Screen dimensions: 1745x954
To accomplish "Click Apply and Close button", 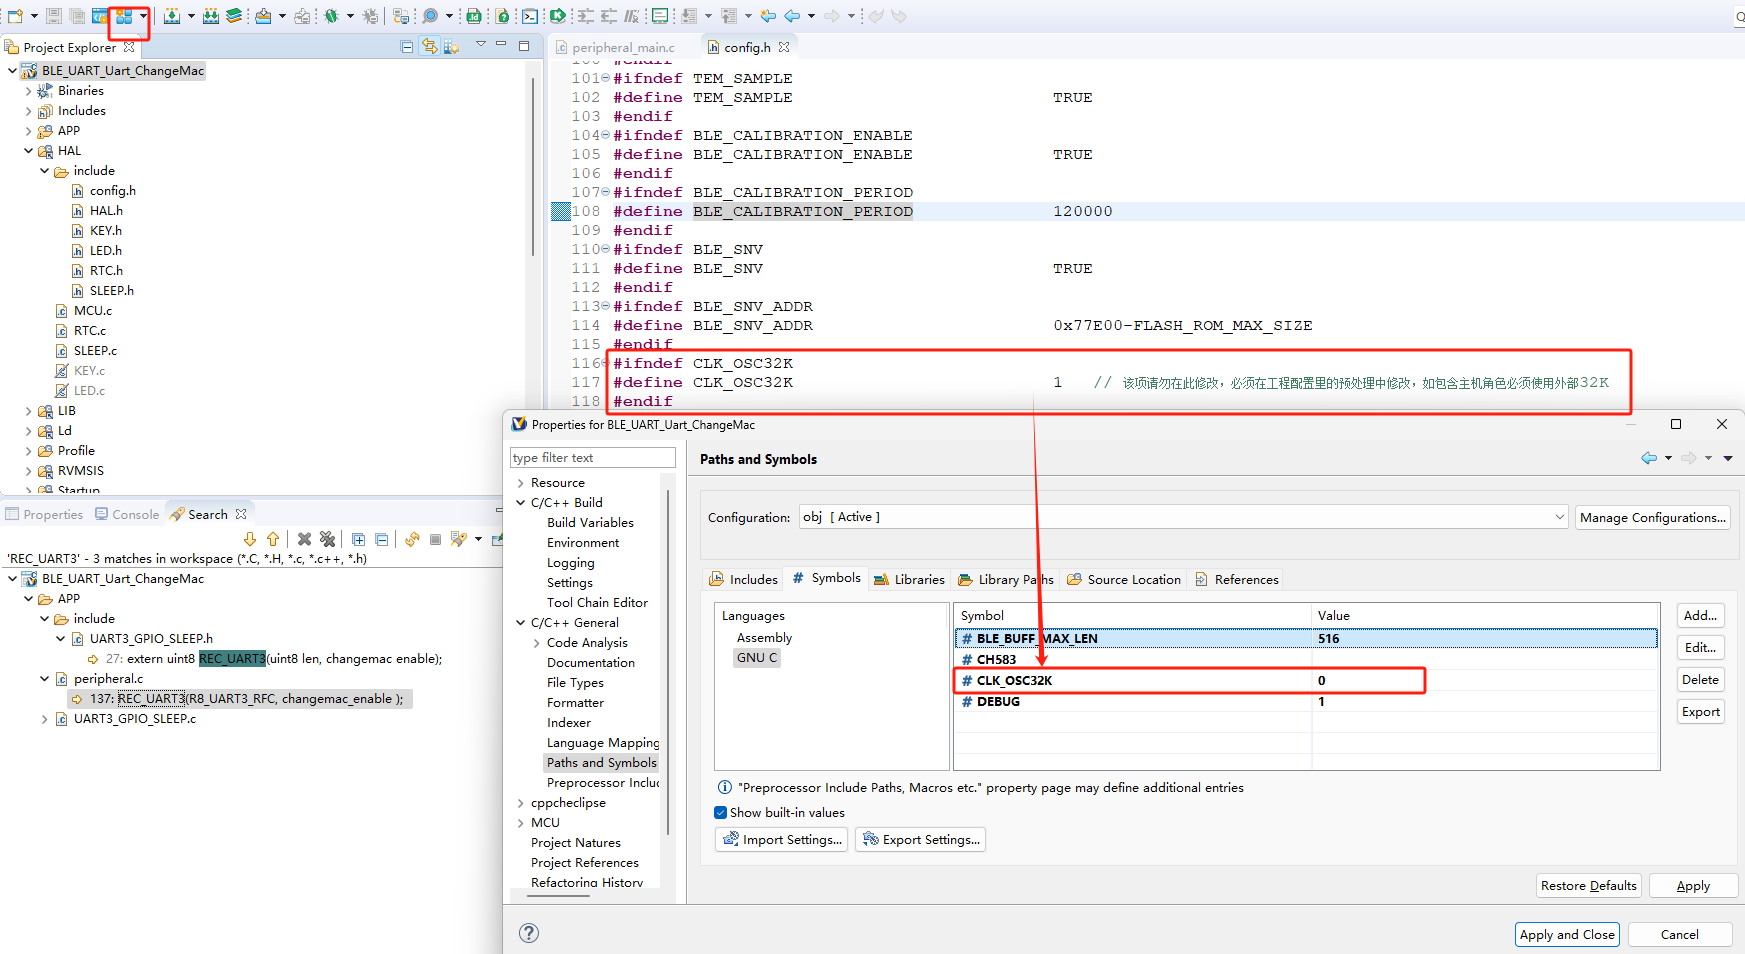I will pyautogui.click(x=1567, y=934).
